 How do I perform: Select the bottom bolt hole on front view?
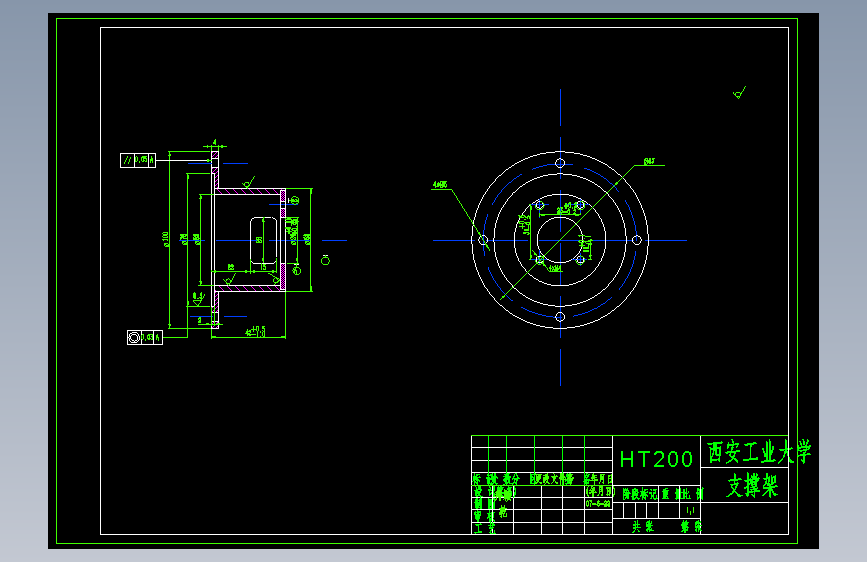point(560,317)
